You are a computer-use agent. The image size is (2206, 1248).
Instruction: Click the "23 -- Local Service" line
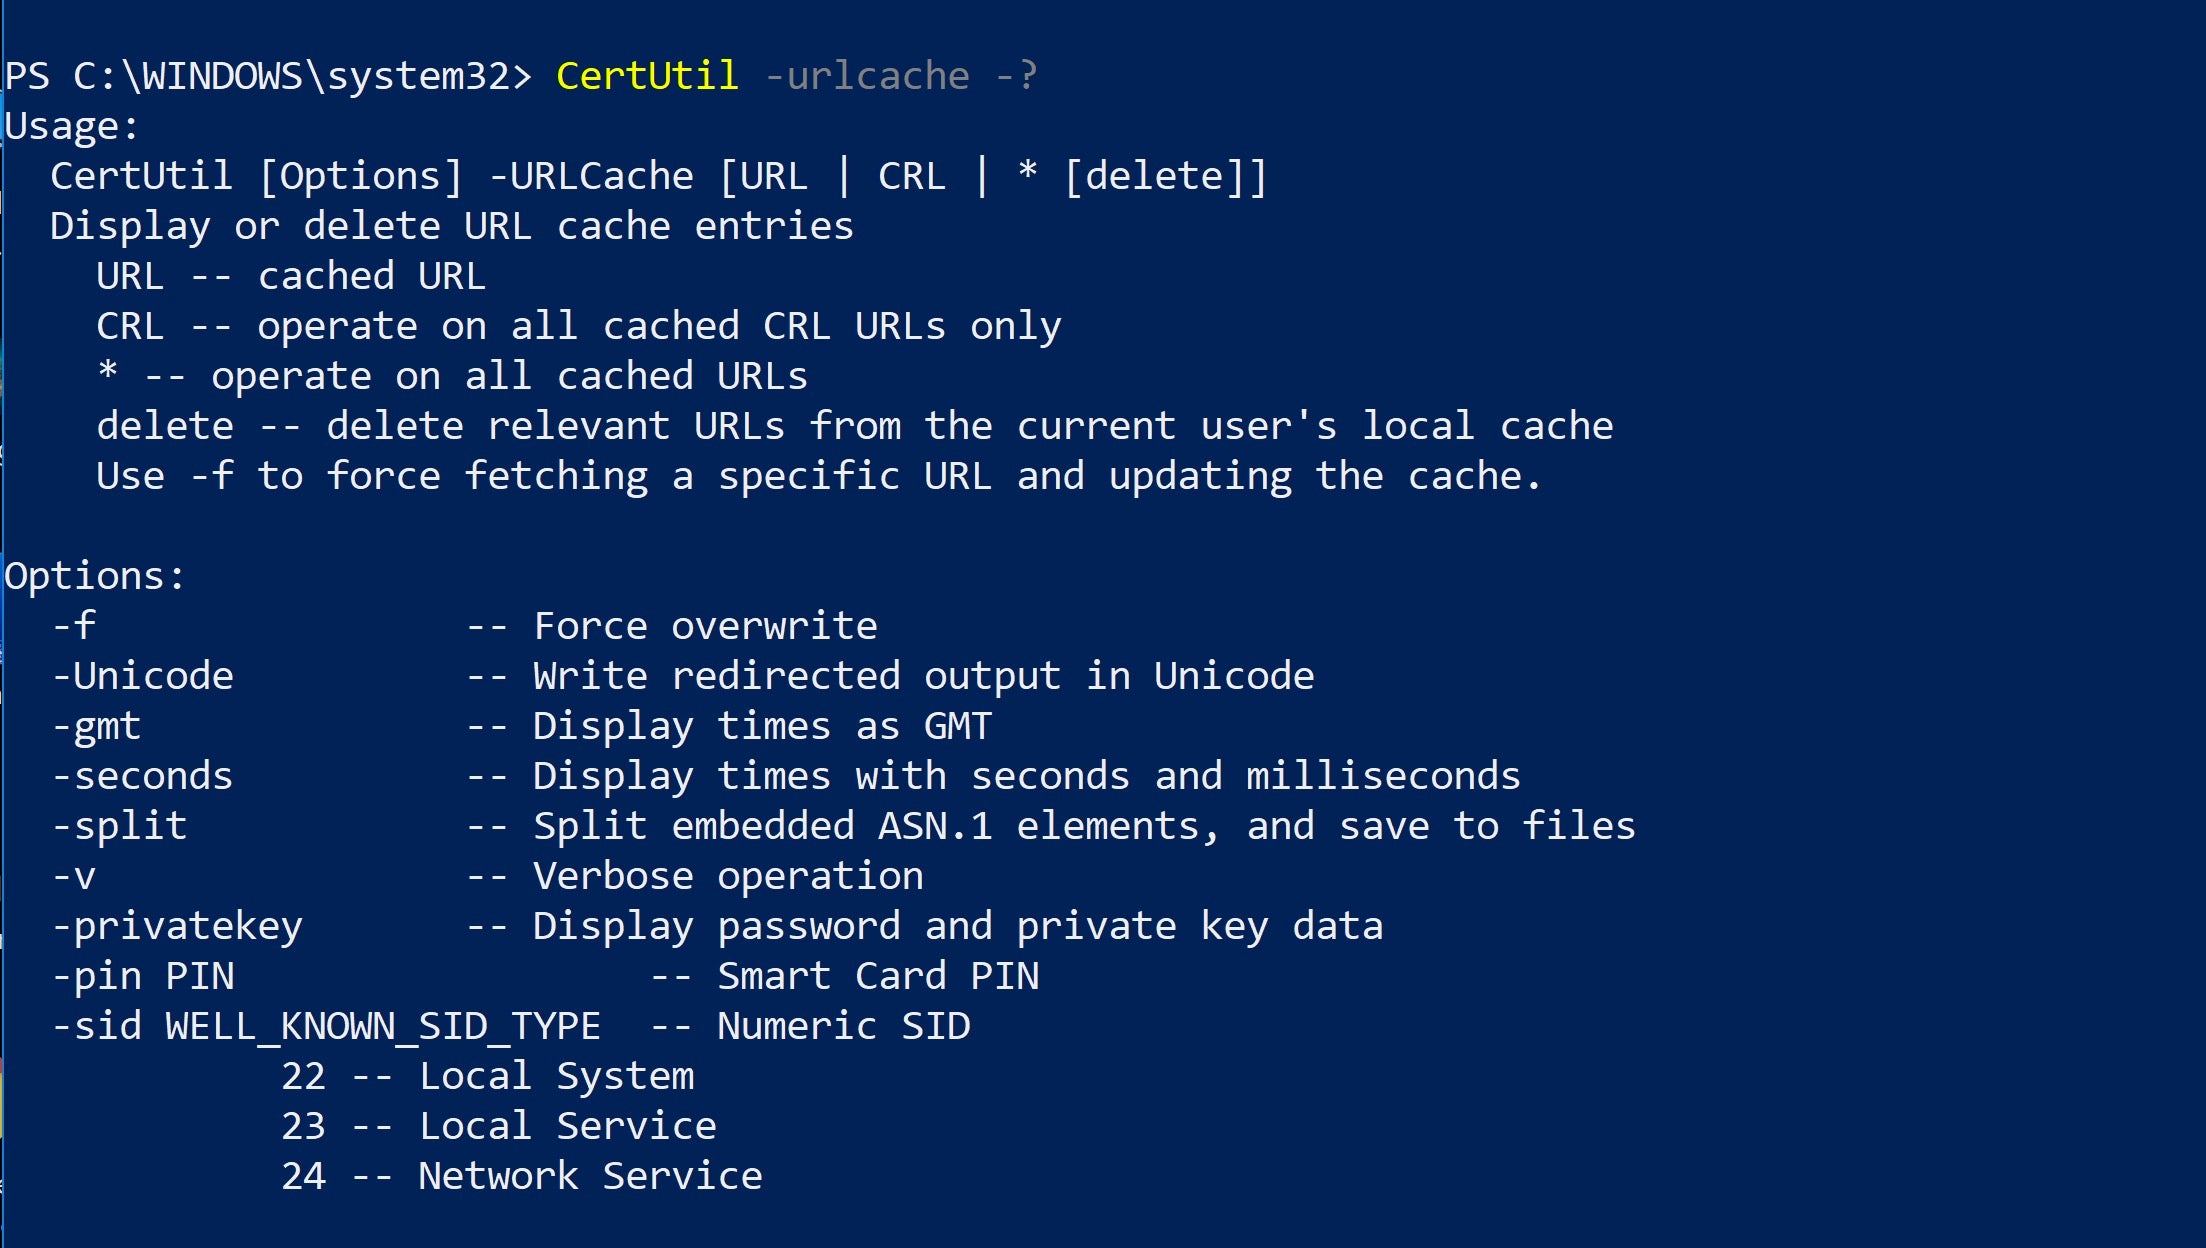(499, 1126)
